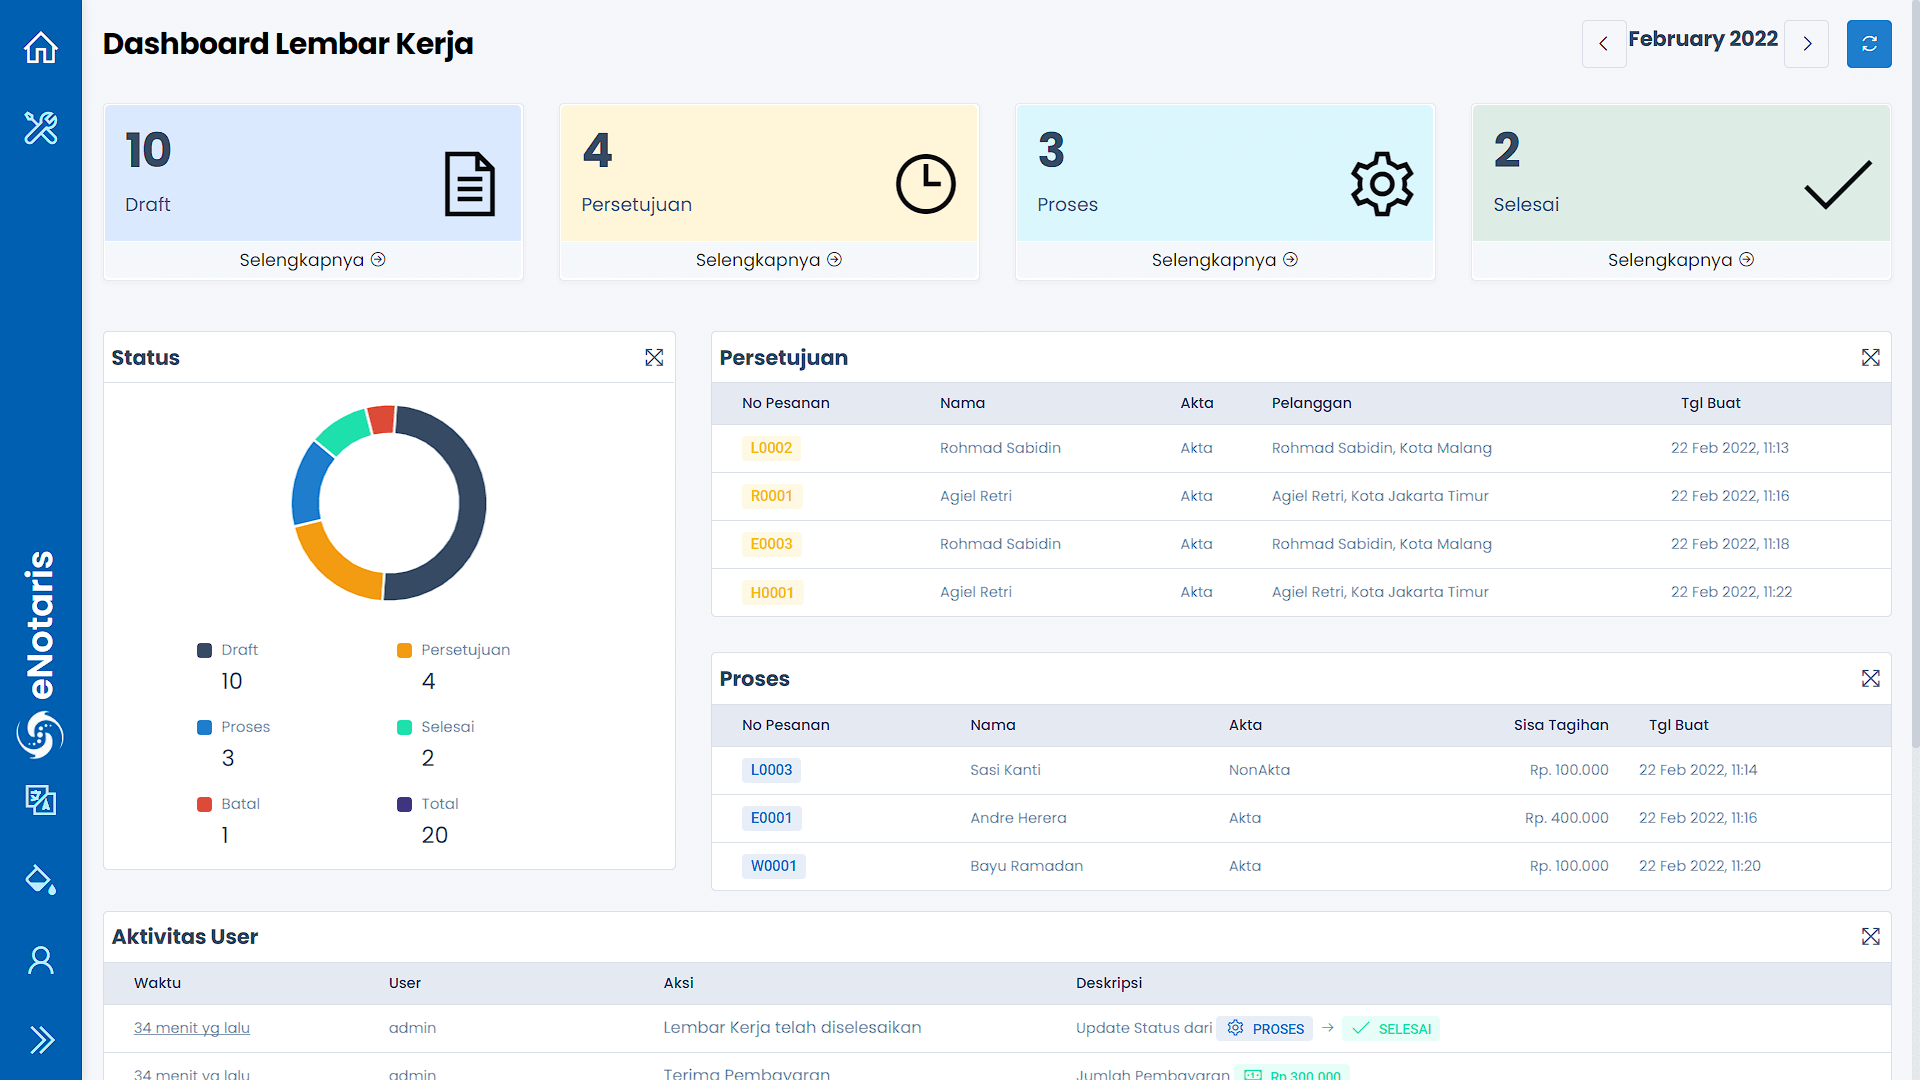Open order E0001 badge in Proses
The image size is (1920, 1080).
771,818
